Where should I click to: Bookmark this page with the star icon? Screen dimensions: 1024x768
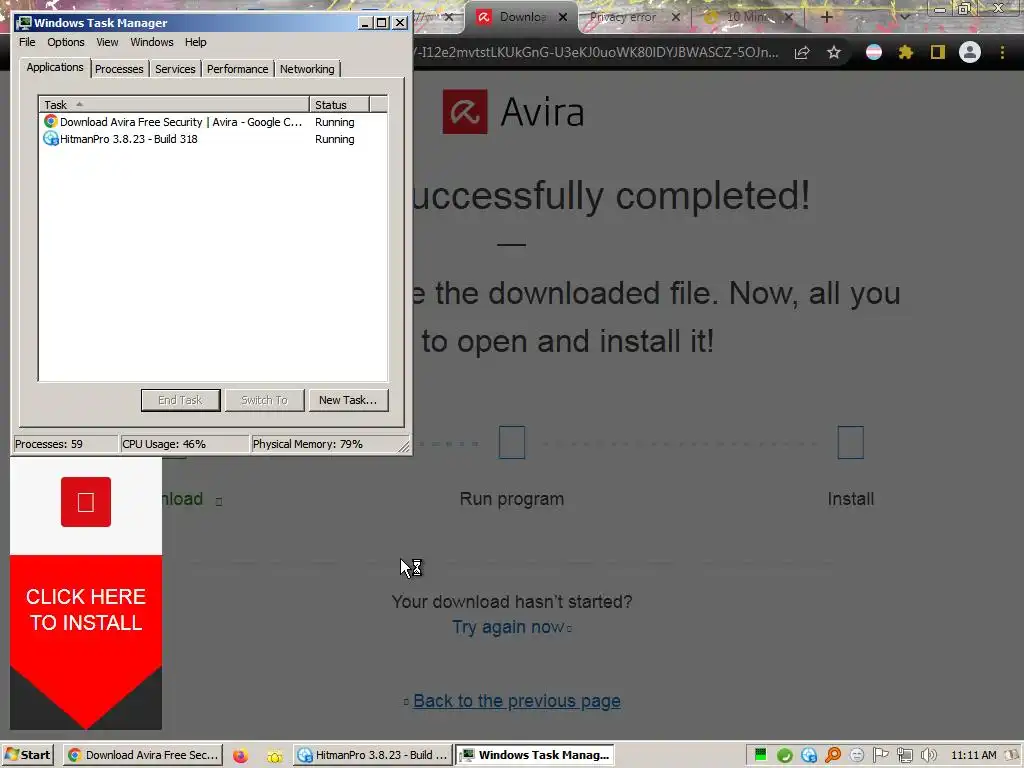(834, 52)
